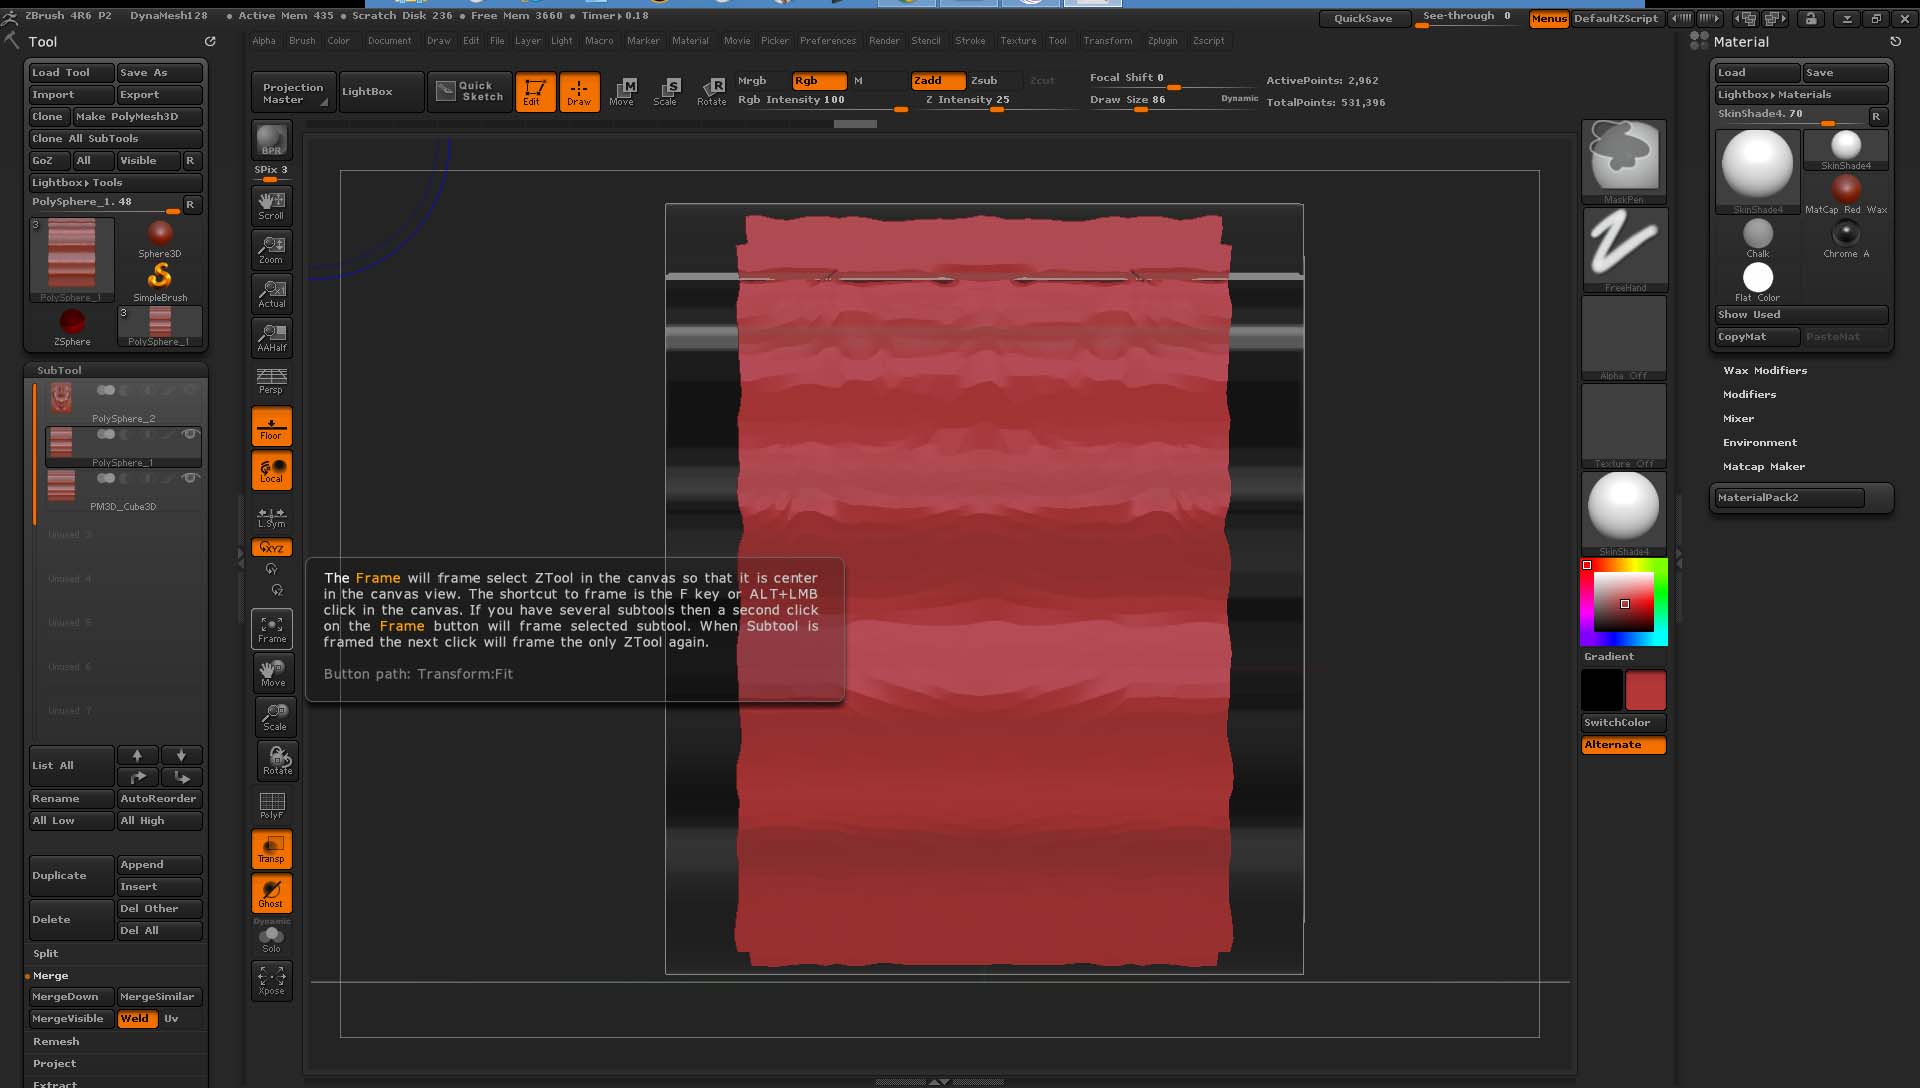The image size is (1920, 1088).
Task: Toggle the Persp perspective icon
Action: point(271,380)
